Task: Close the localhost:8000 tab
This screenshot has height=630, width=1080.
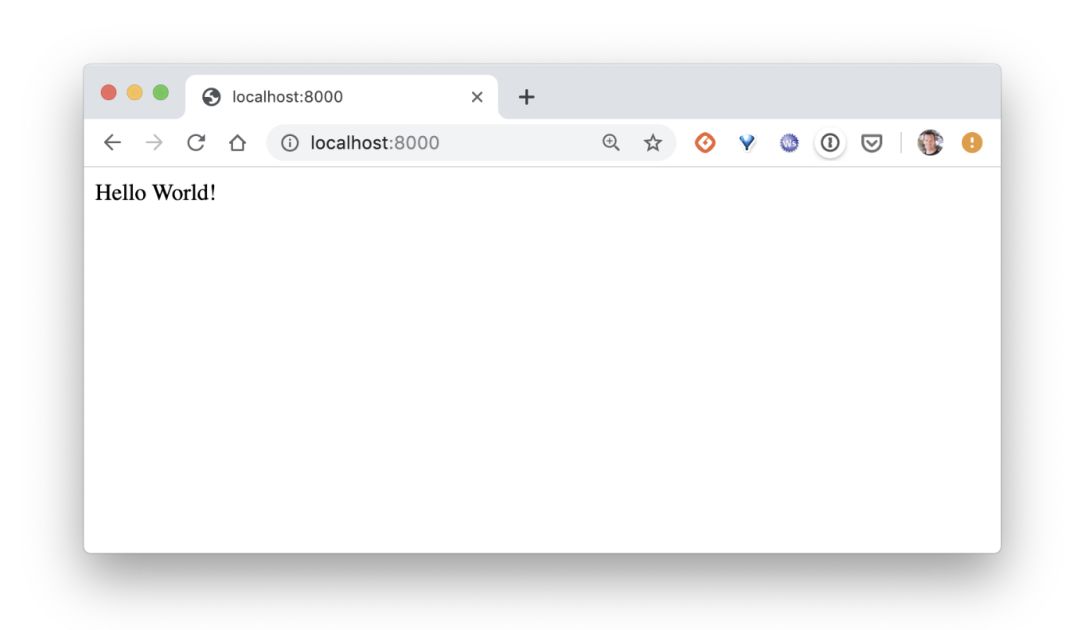Action: 477,97
